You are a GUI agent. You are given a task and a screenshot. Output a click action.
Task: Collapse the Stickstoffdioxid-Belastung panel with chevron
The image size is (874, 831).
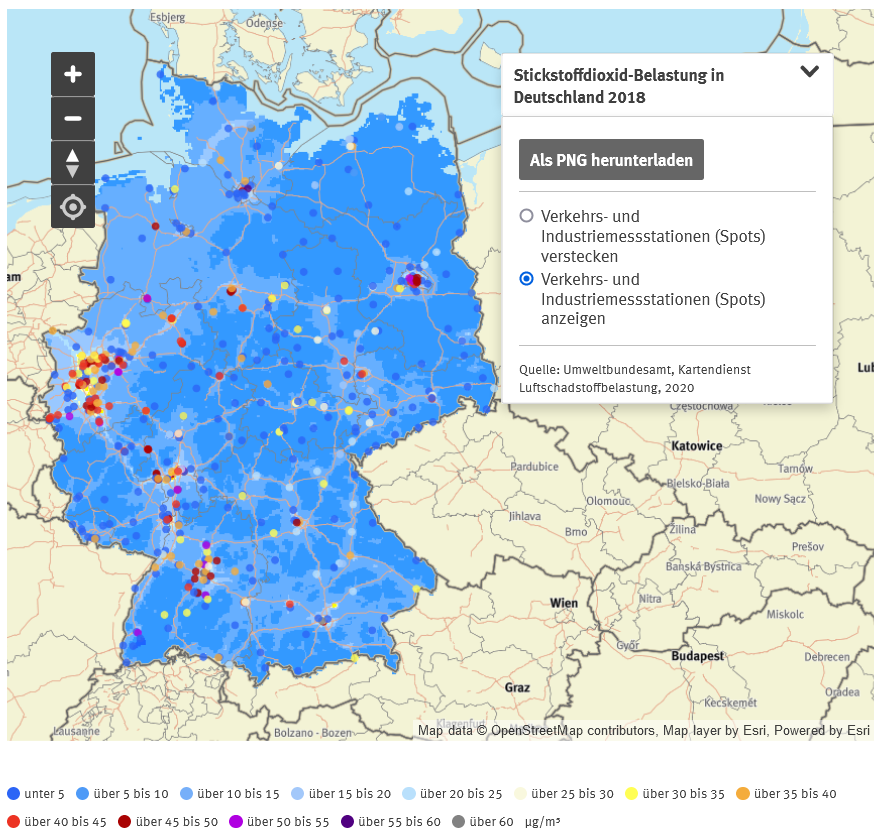tap(810, 72)
